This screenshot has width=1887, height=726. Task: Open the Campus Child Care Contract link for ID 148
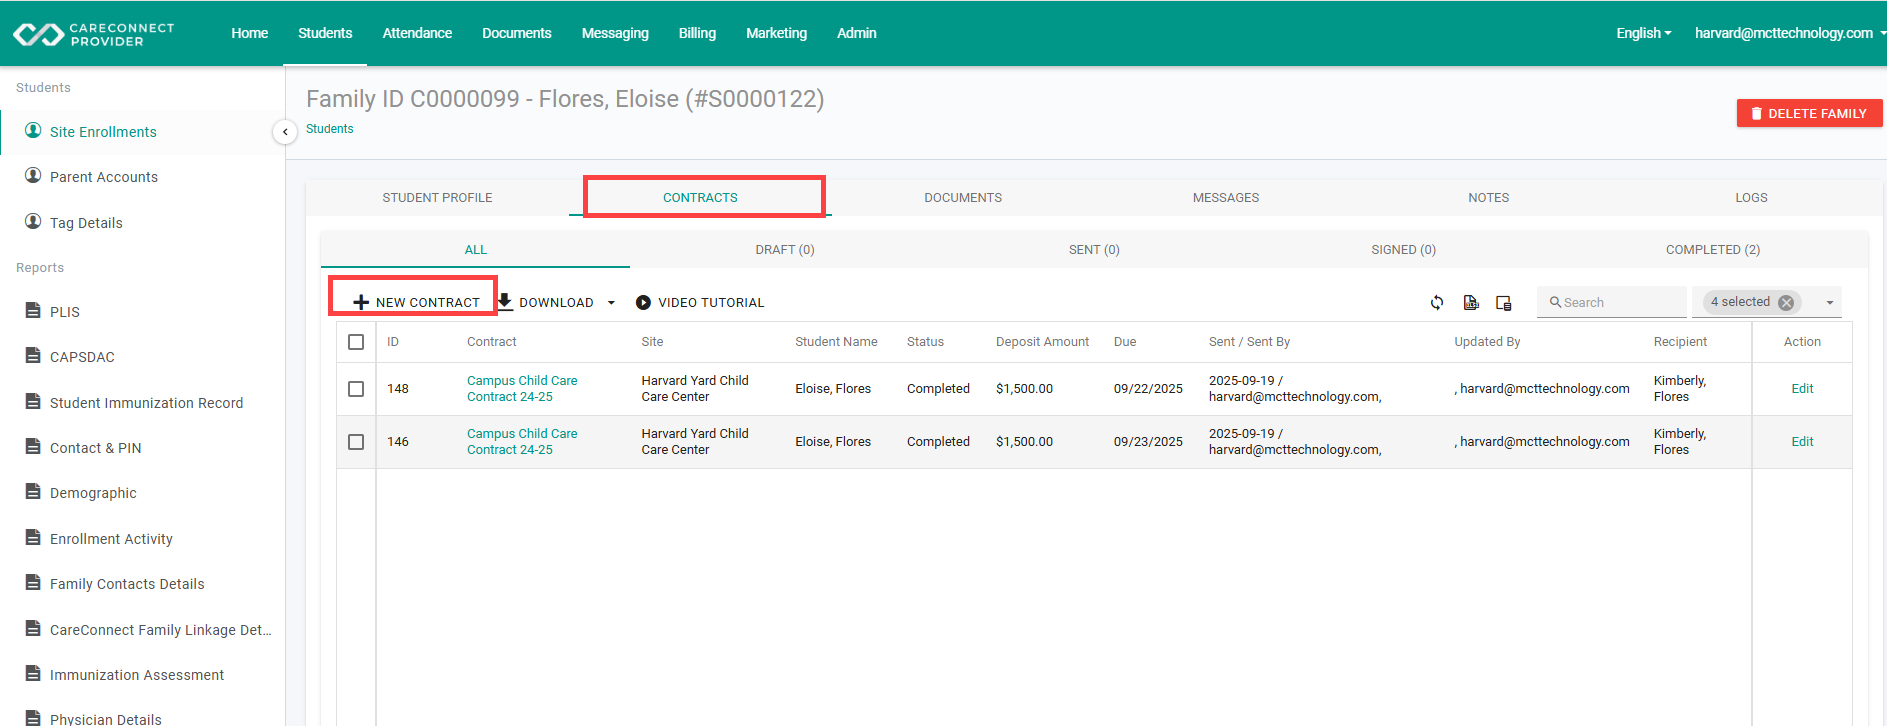(522, 389)
